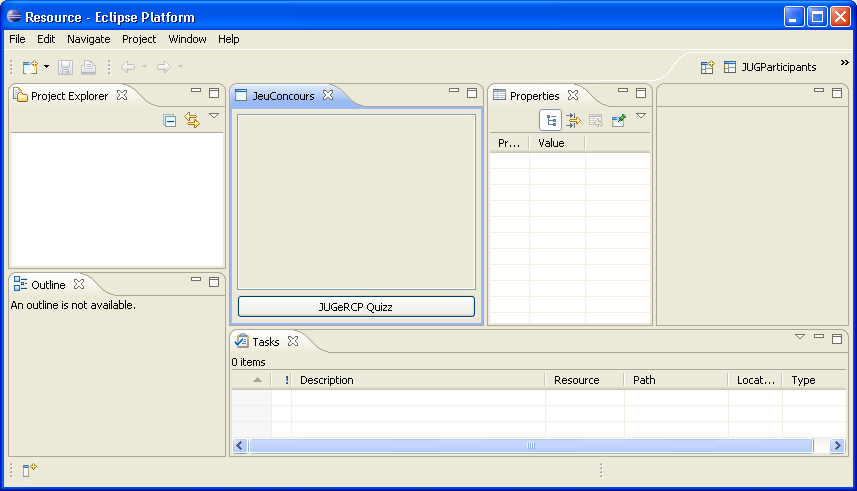Minimize the Outline view panel

tap(196, 282)
